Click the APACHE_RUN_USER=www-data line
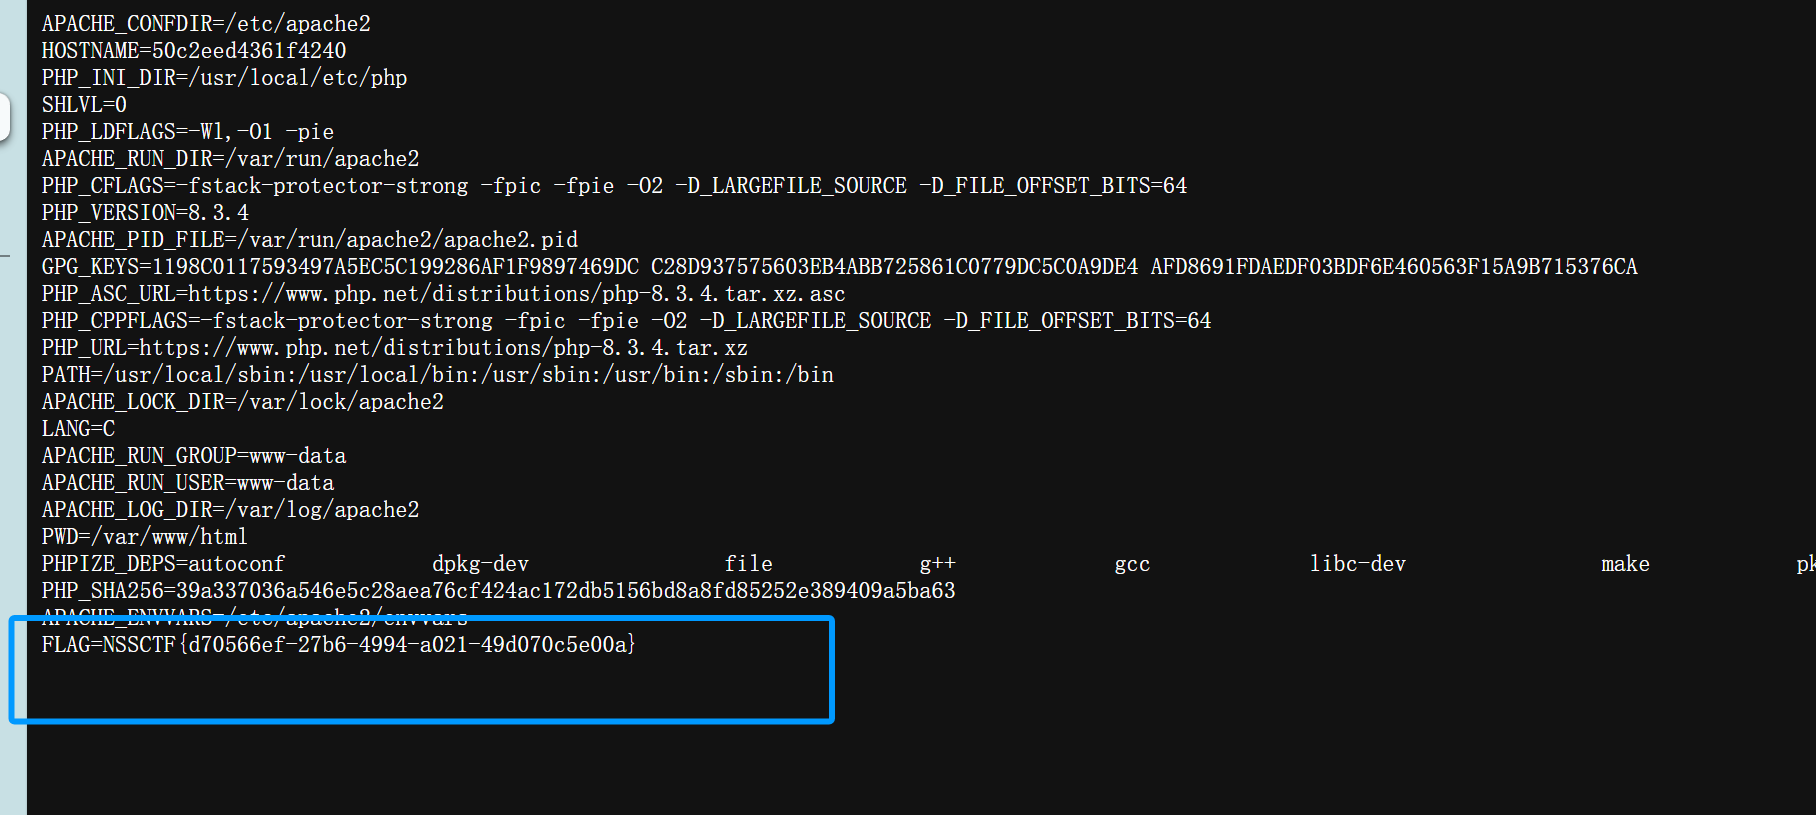The height and width of the screenshot is (815, 1816). click(x=188, y=483)
